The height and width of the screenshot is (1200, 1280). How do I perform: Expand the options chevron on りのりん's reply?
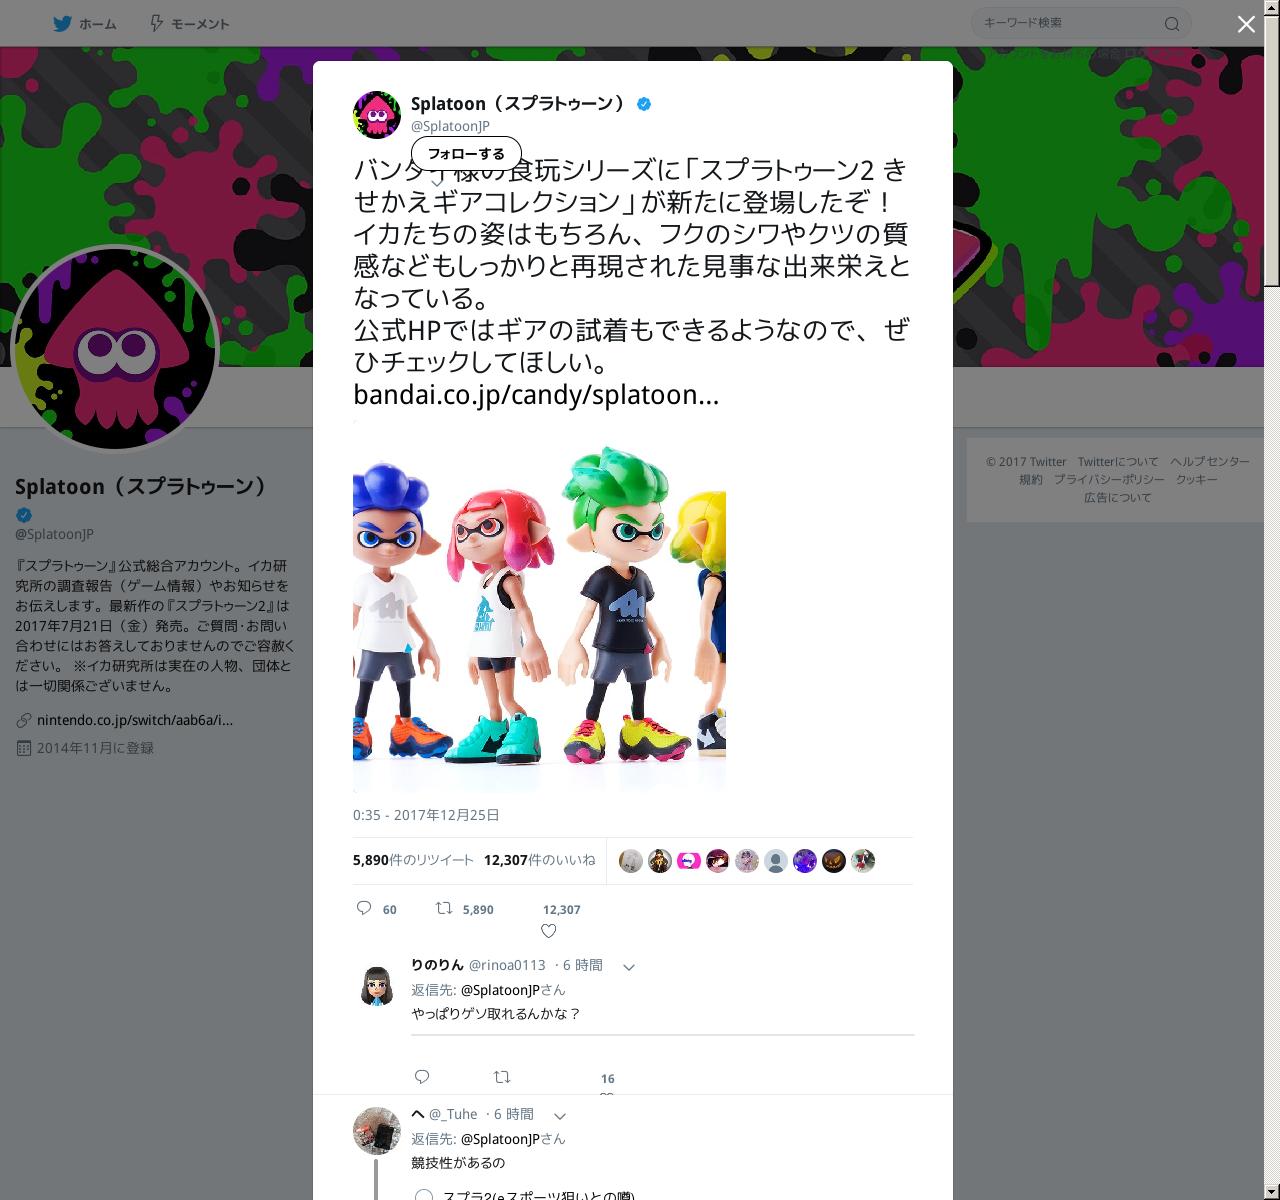629,967
